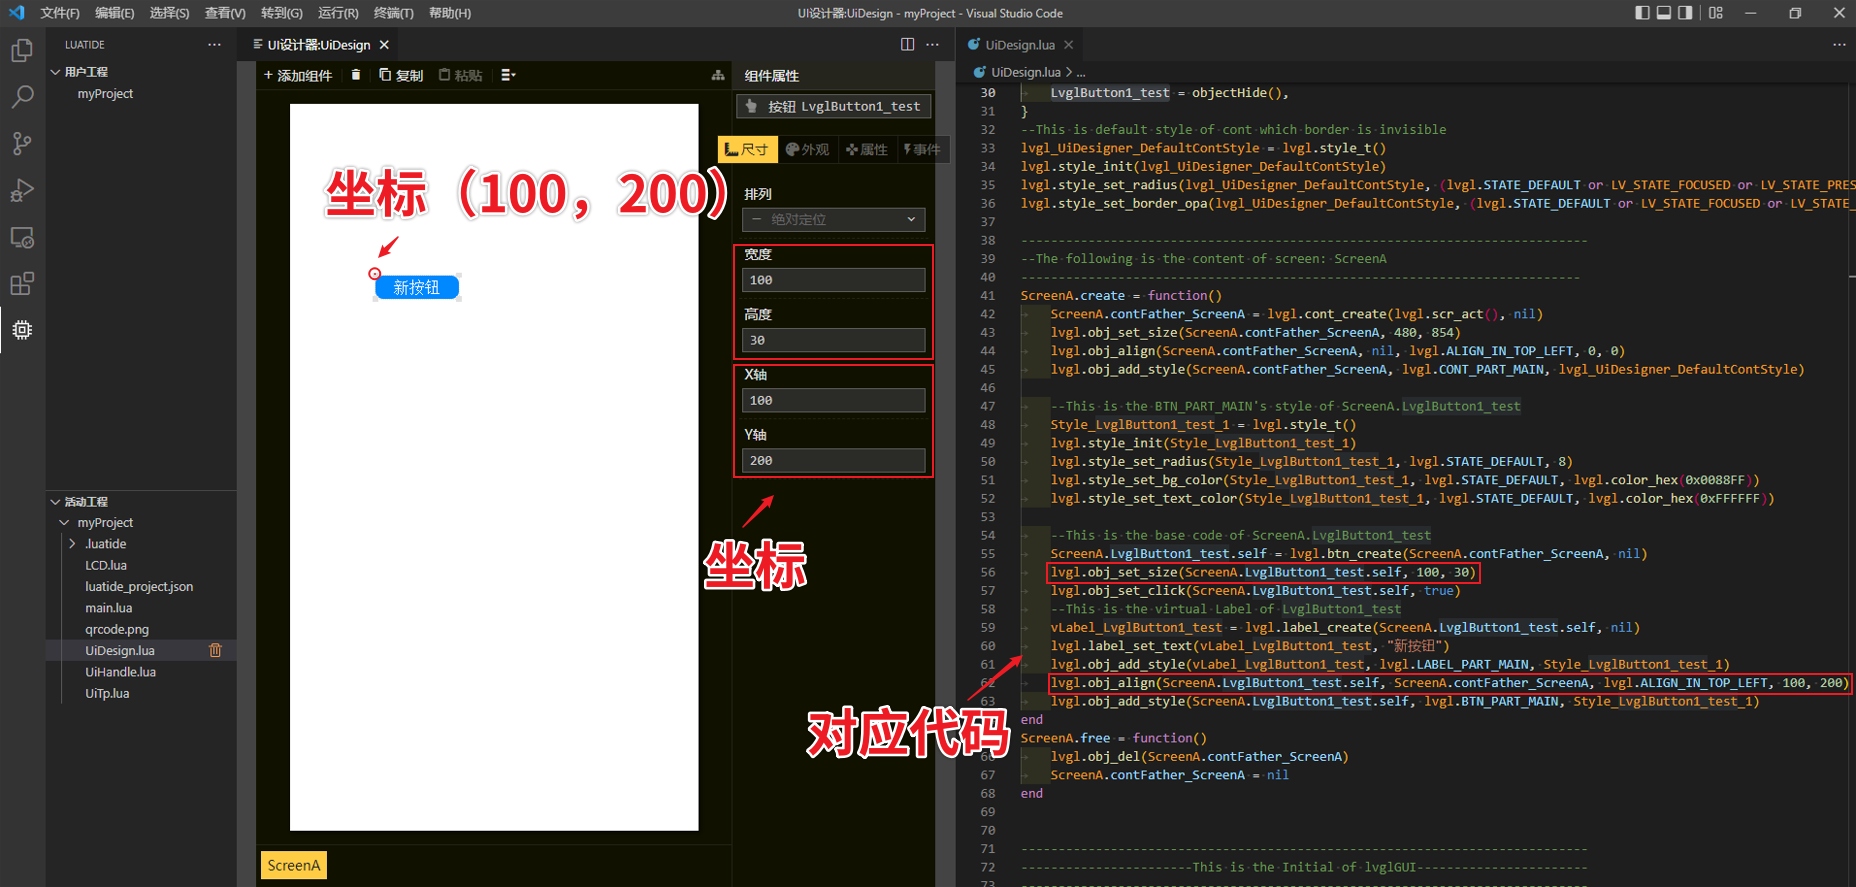This screenshot has height=887, width=1856.
Task: Click the 粘贴 paste button in the designer toolbar
Action: pos(460,75)
